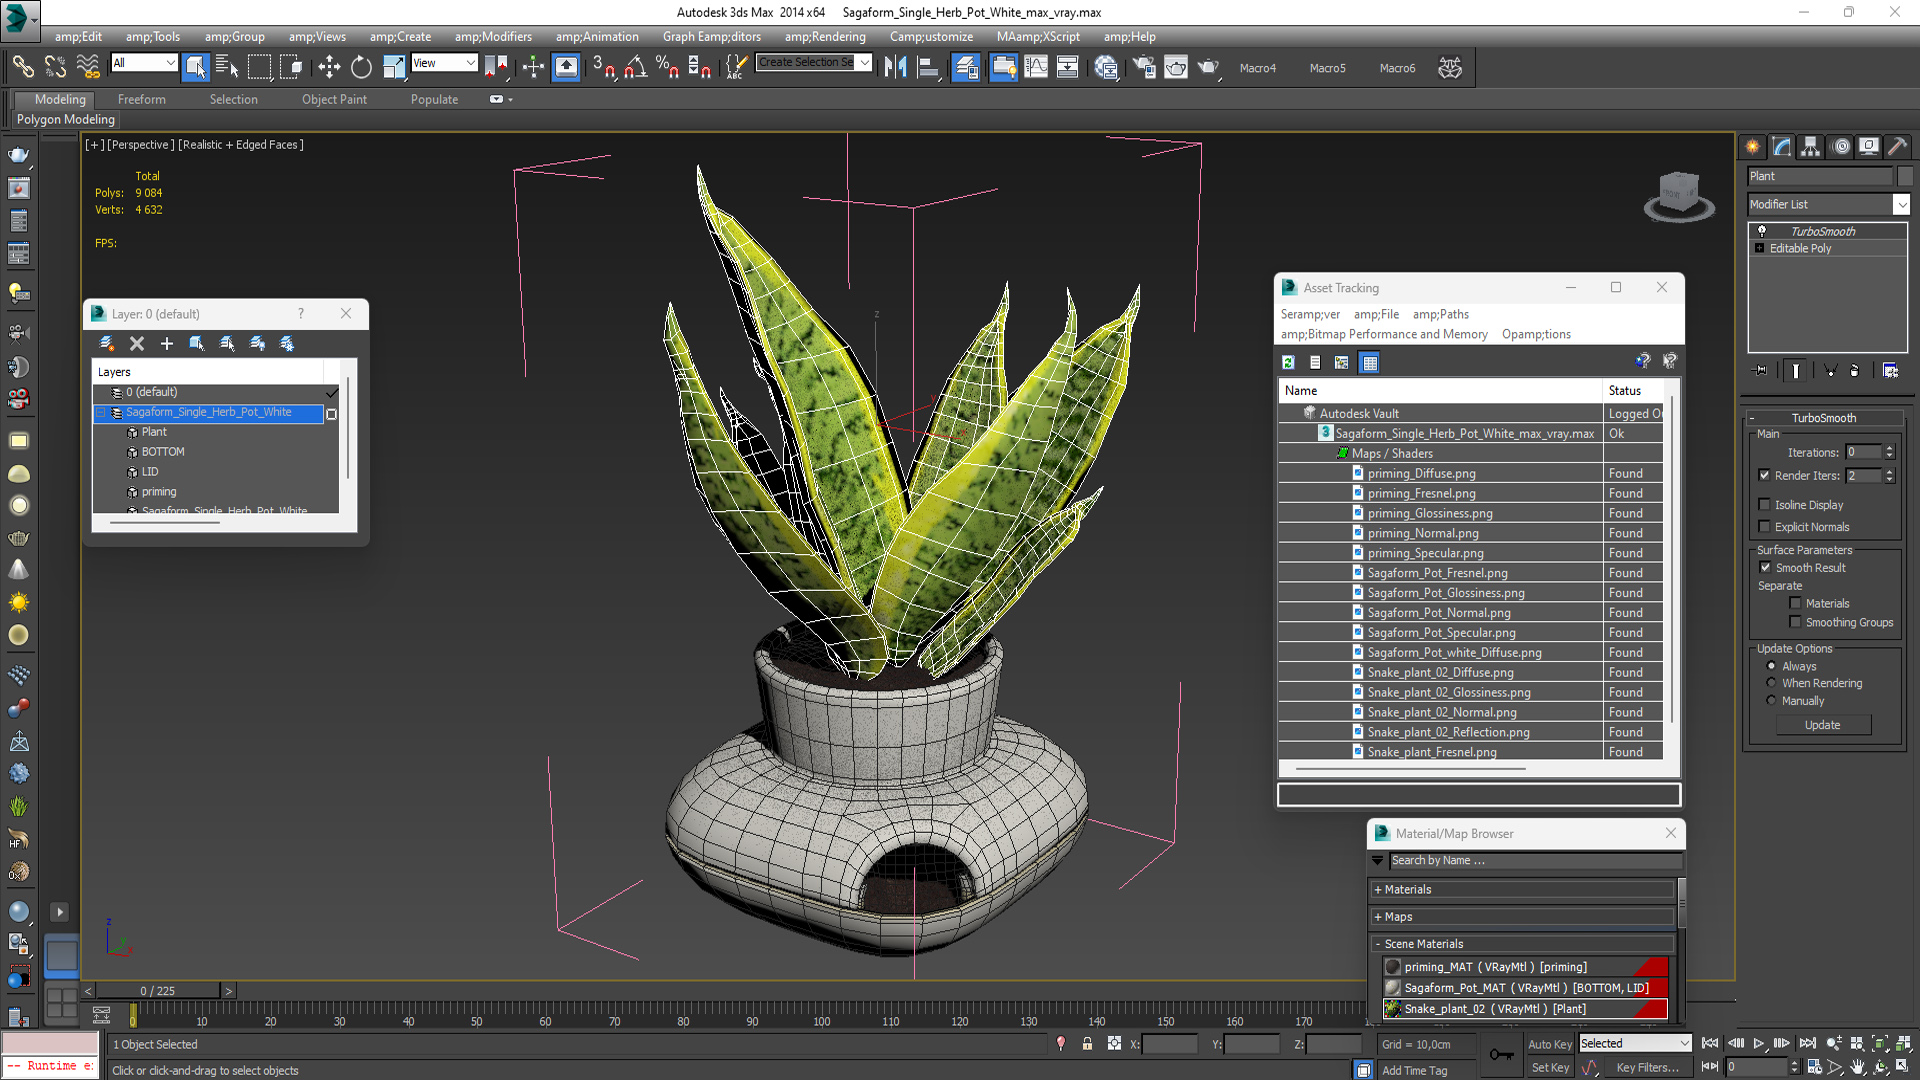Click the Mirror tool icon
The image size is (1920, 1080).
pyautogui.click(x=895, y=68)
